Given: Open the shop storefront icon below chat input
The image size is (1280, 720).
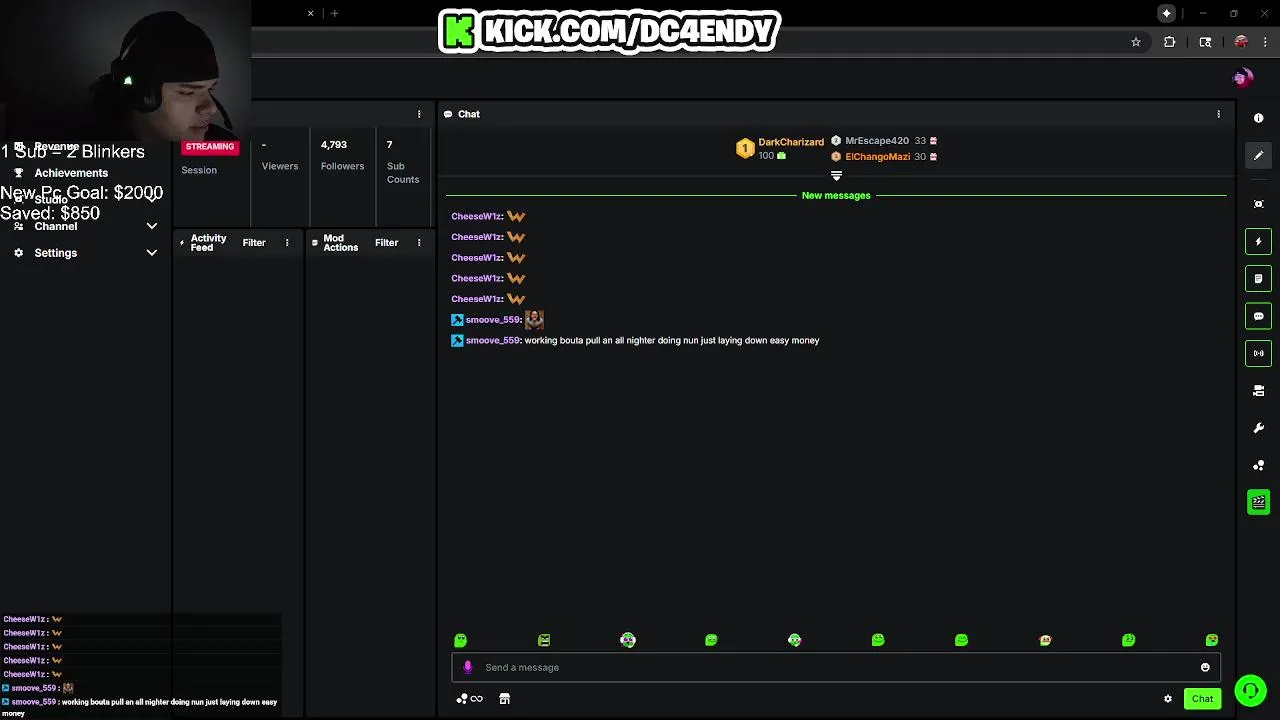Looking at the screenshot, I should click(x=504, y=699).
